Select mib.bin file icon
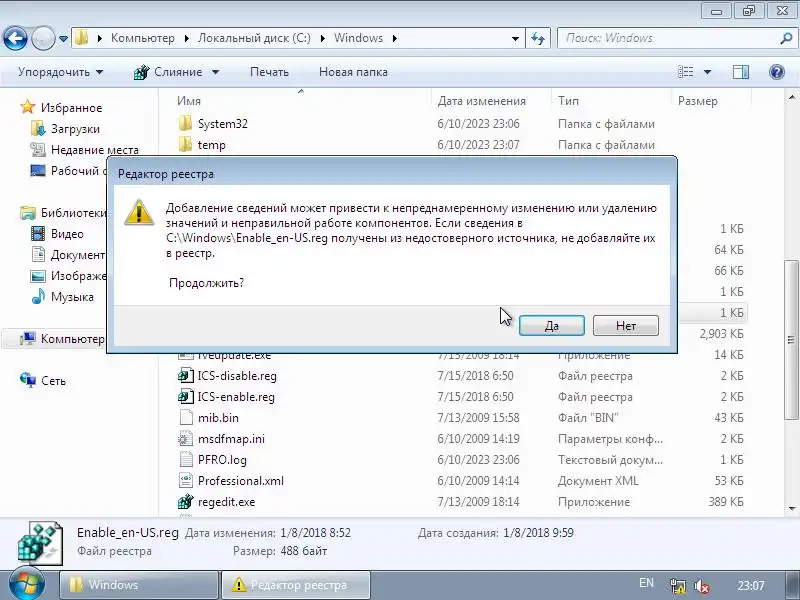Image resolution: width=800 pixels, height=600 pixels. pos(186,417)
